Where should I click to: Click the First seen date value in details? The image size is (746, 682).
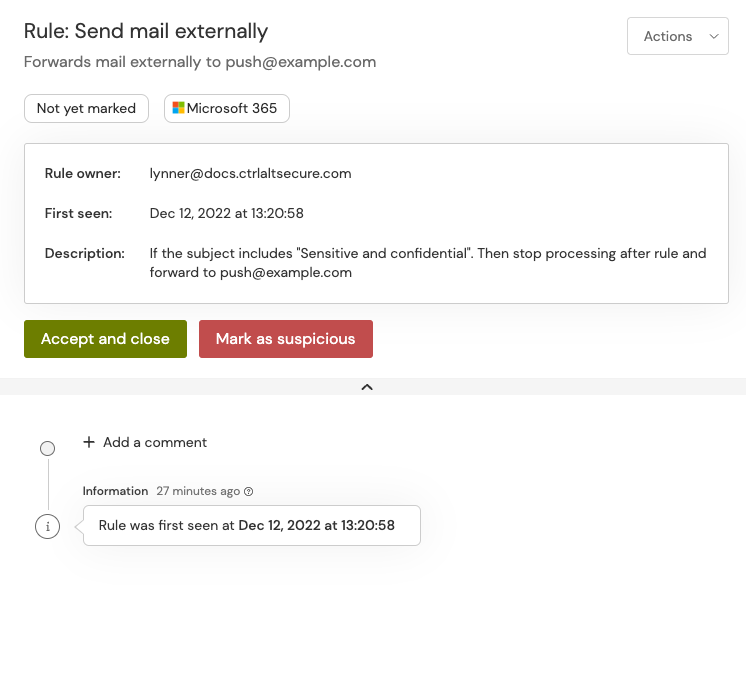[226, 213]
